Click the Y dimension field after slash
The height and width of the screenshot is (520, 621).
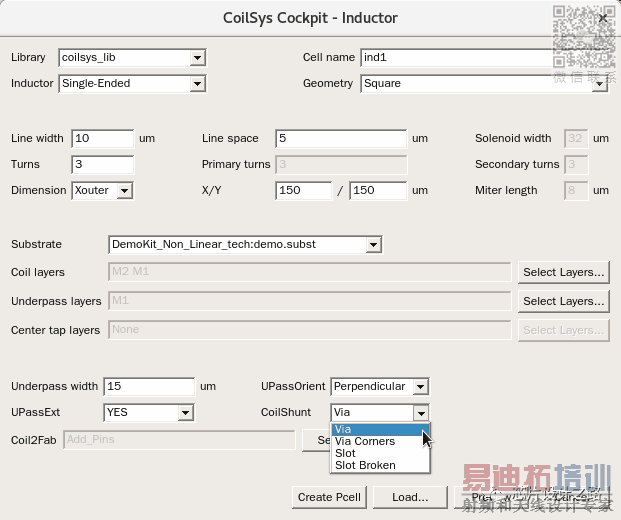[378, 190]
